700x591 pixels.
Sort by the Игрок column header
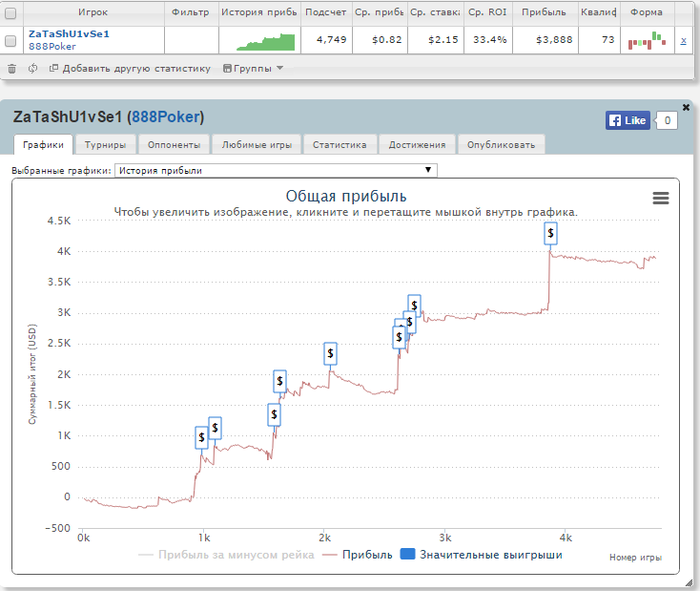pos(93,12)
